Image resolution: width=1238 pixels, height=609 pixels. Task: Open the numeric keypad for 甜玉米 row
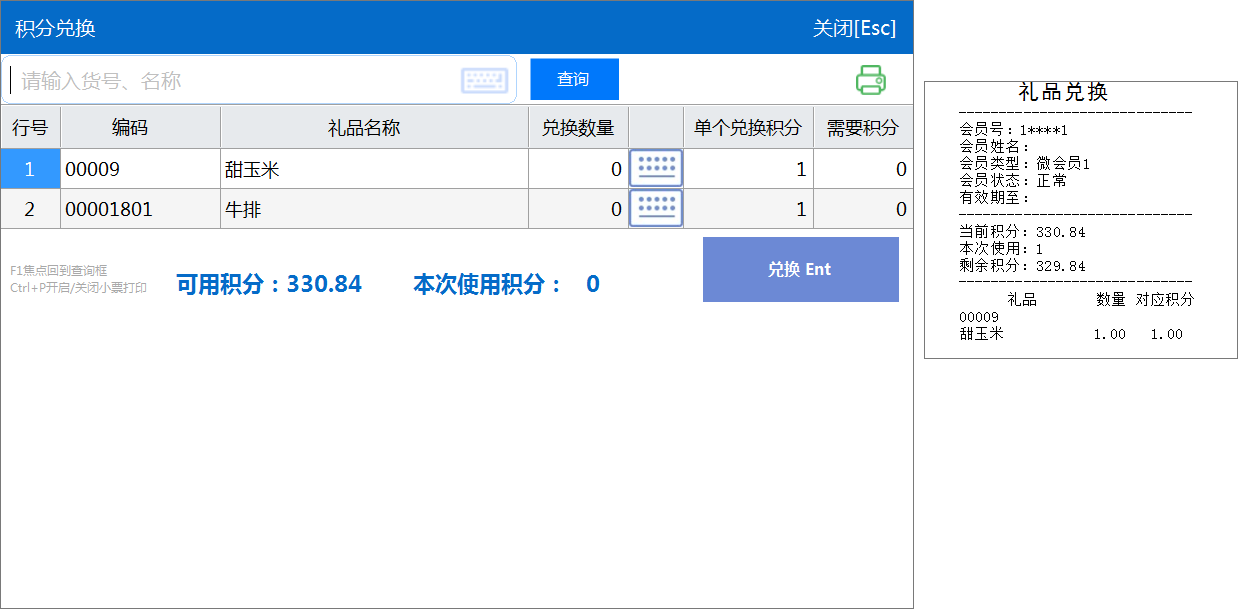[655, 169]
